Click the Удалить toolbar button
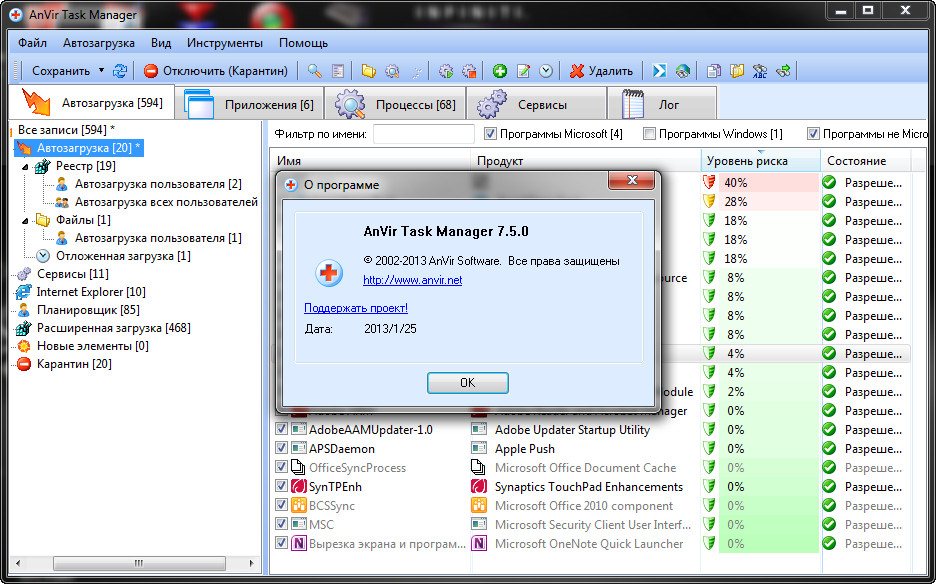936x584 pixels. click(601, 71)
